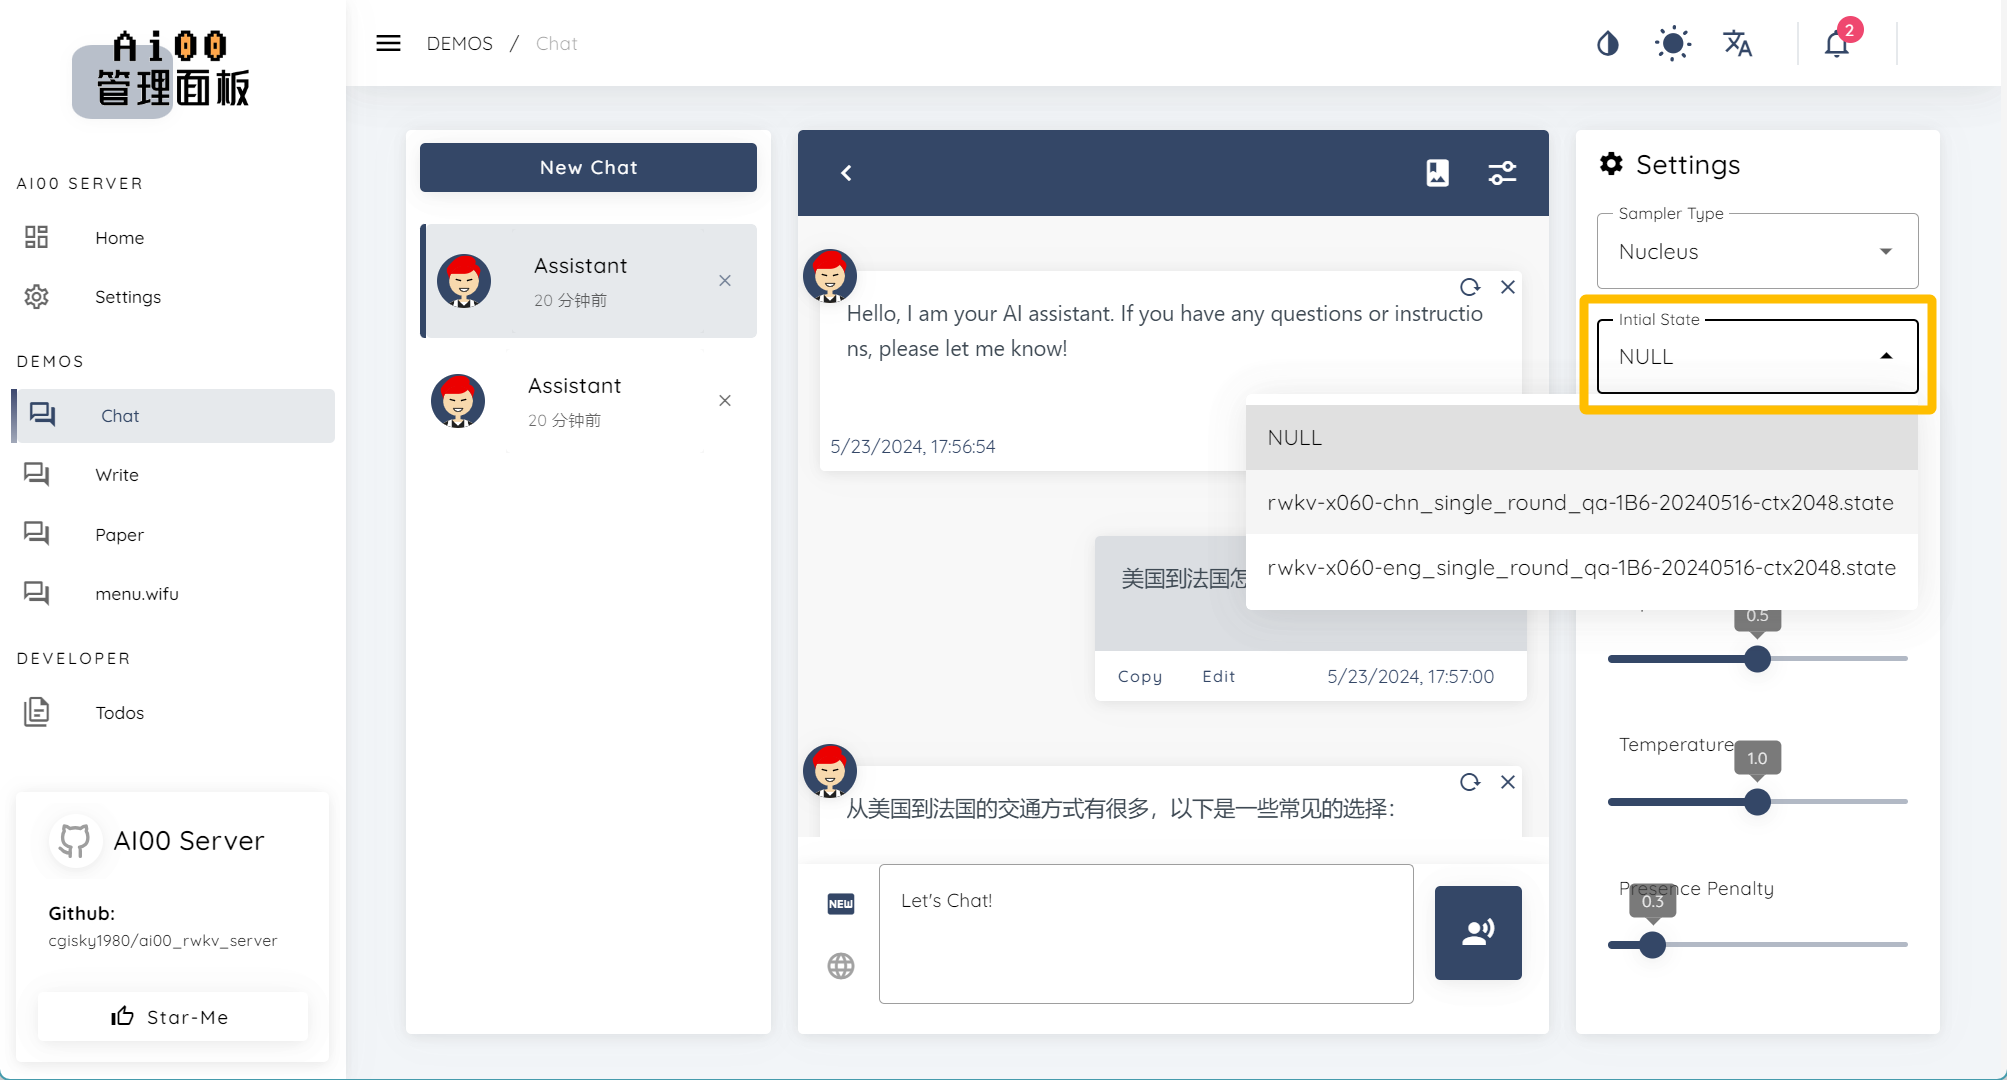Toggle the light mode sun icon

coord(1672,44)
